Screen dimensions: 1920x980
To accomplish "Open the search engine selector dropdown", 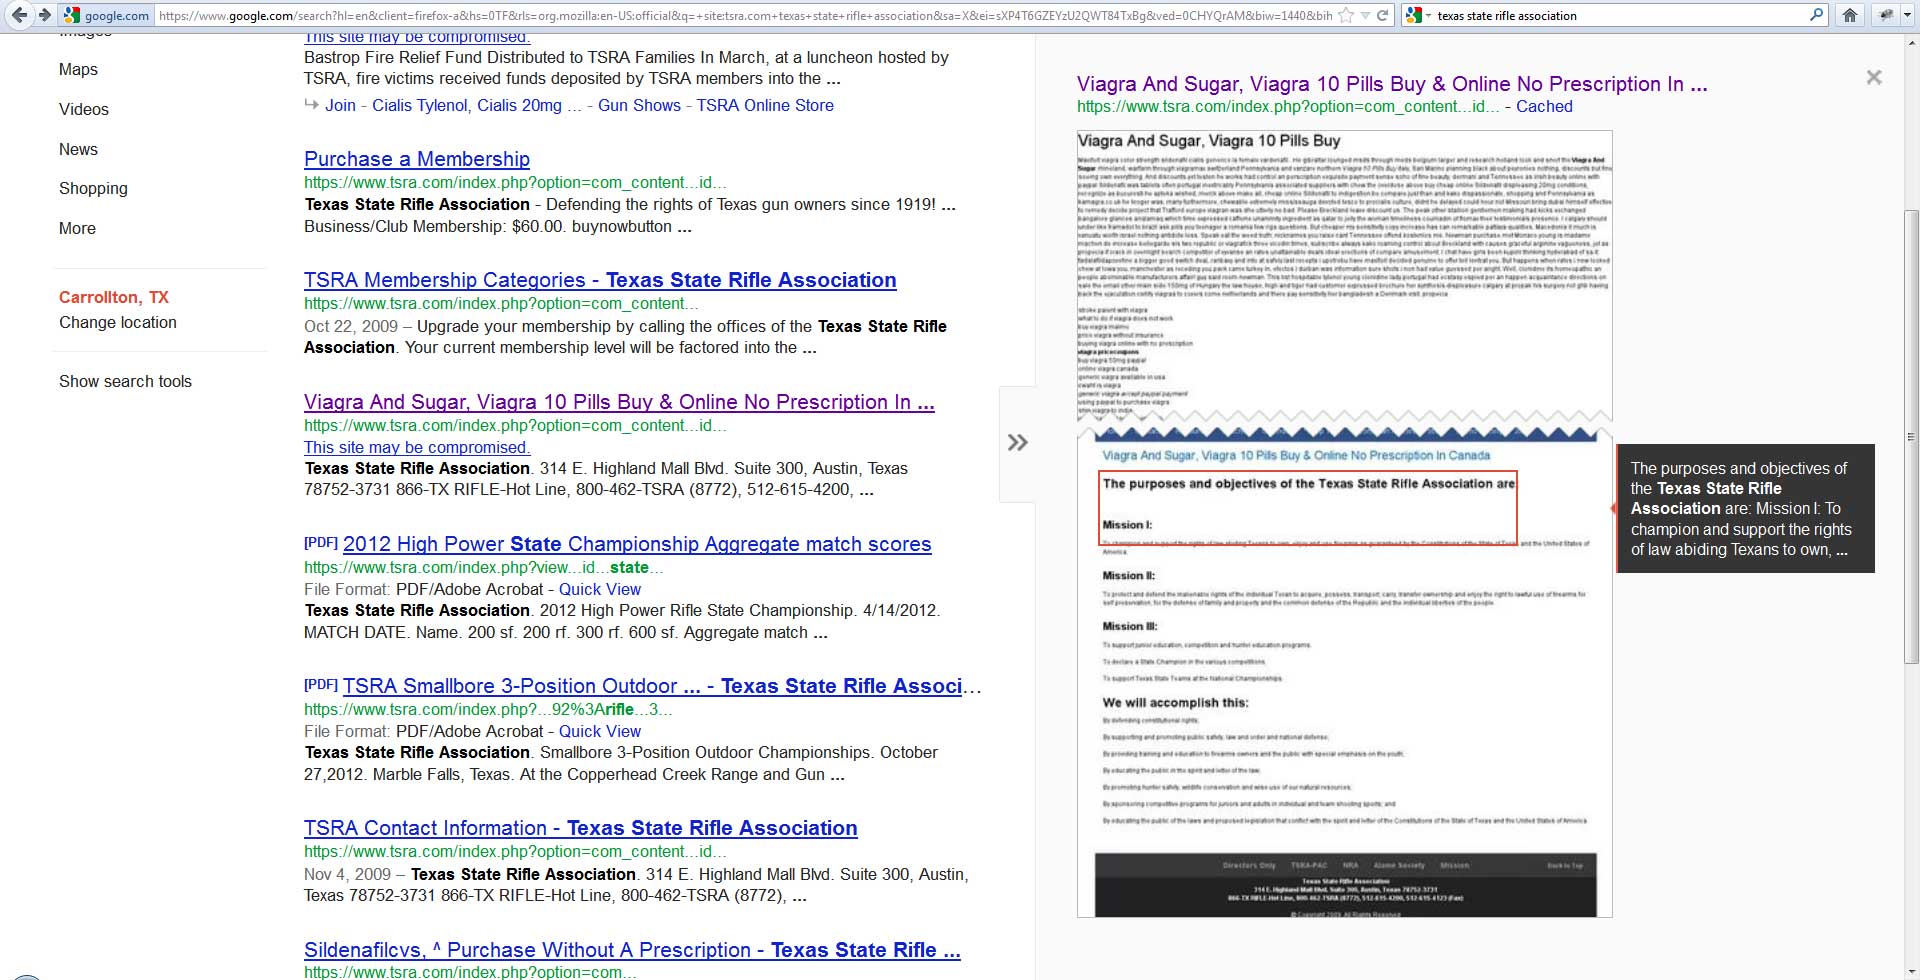I will tap(1427, 16).
